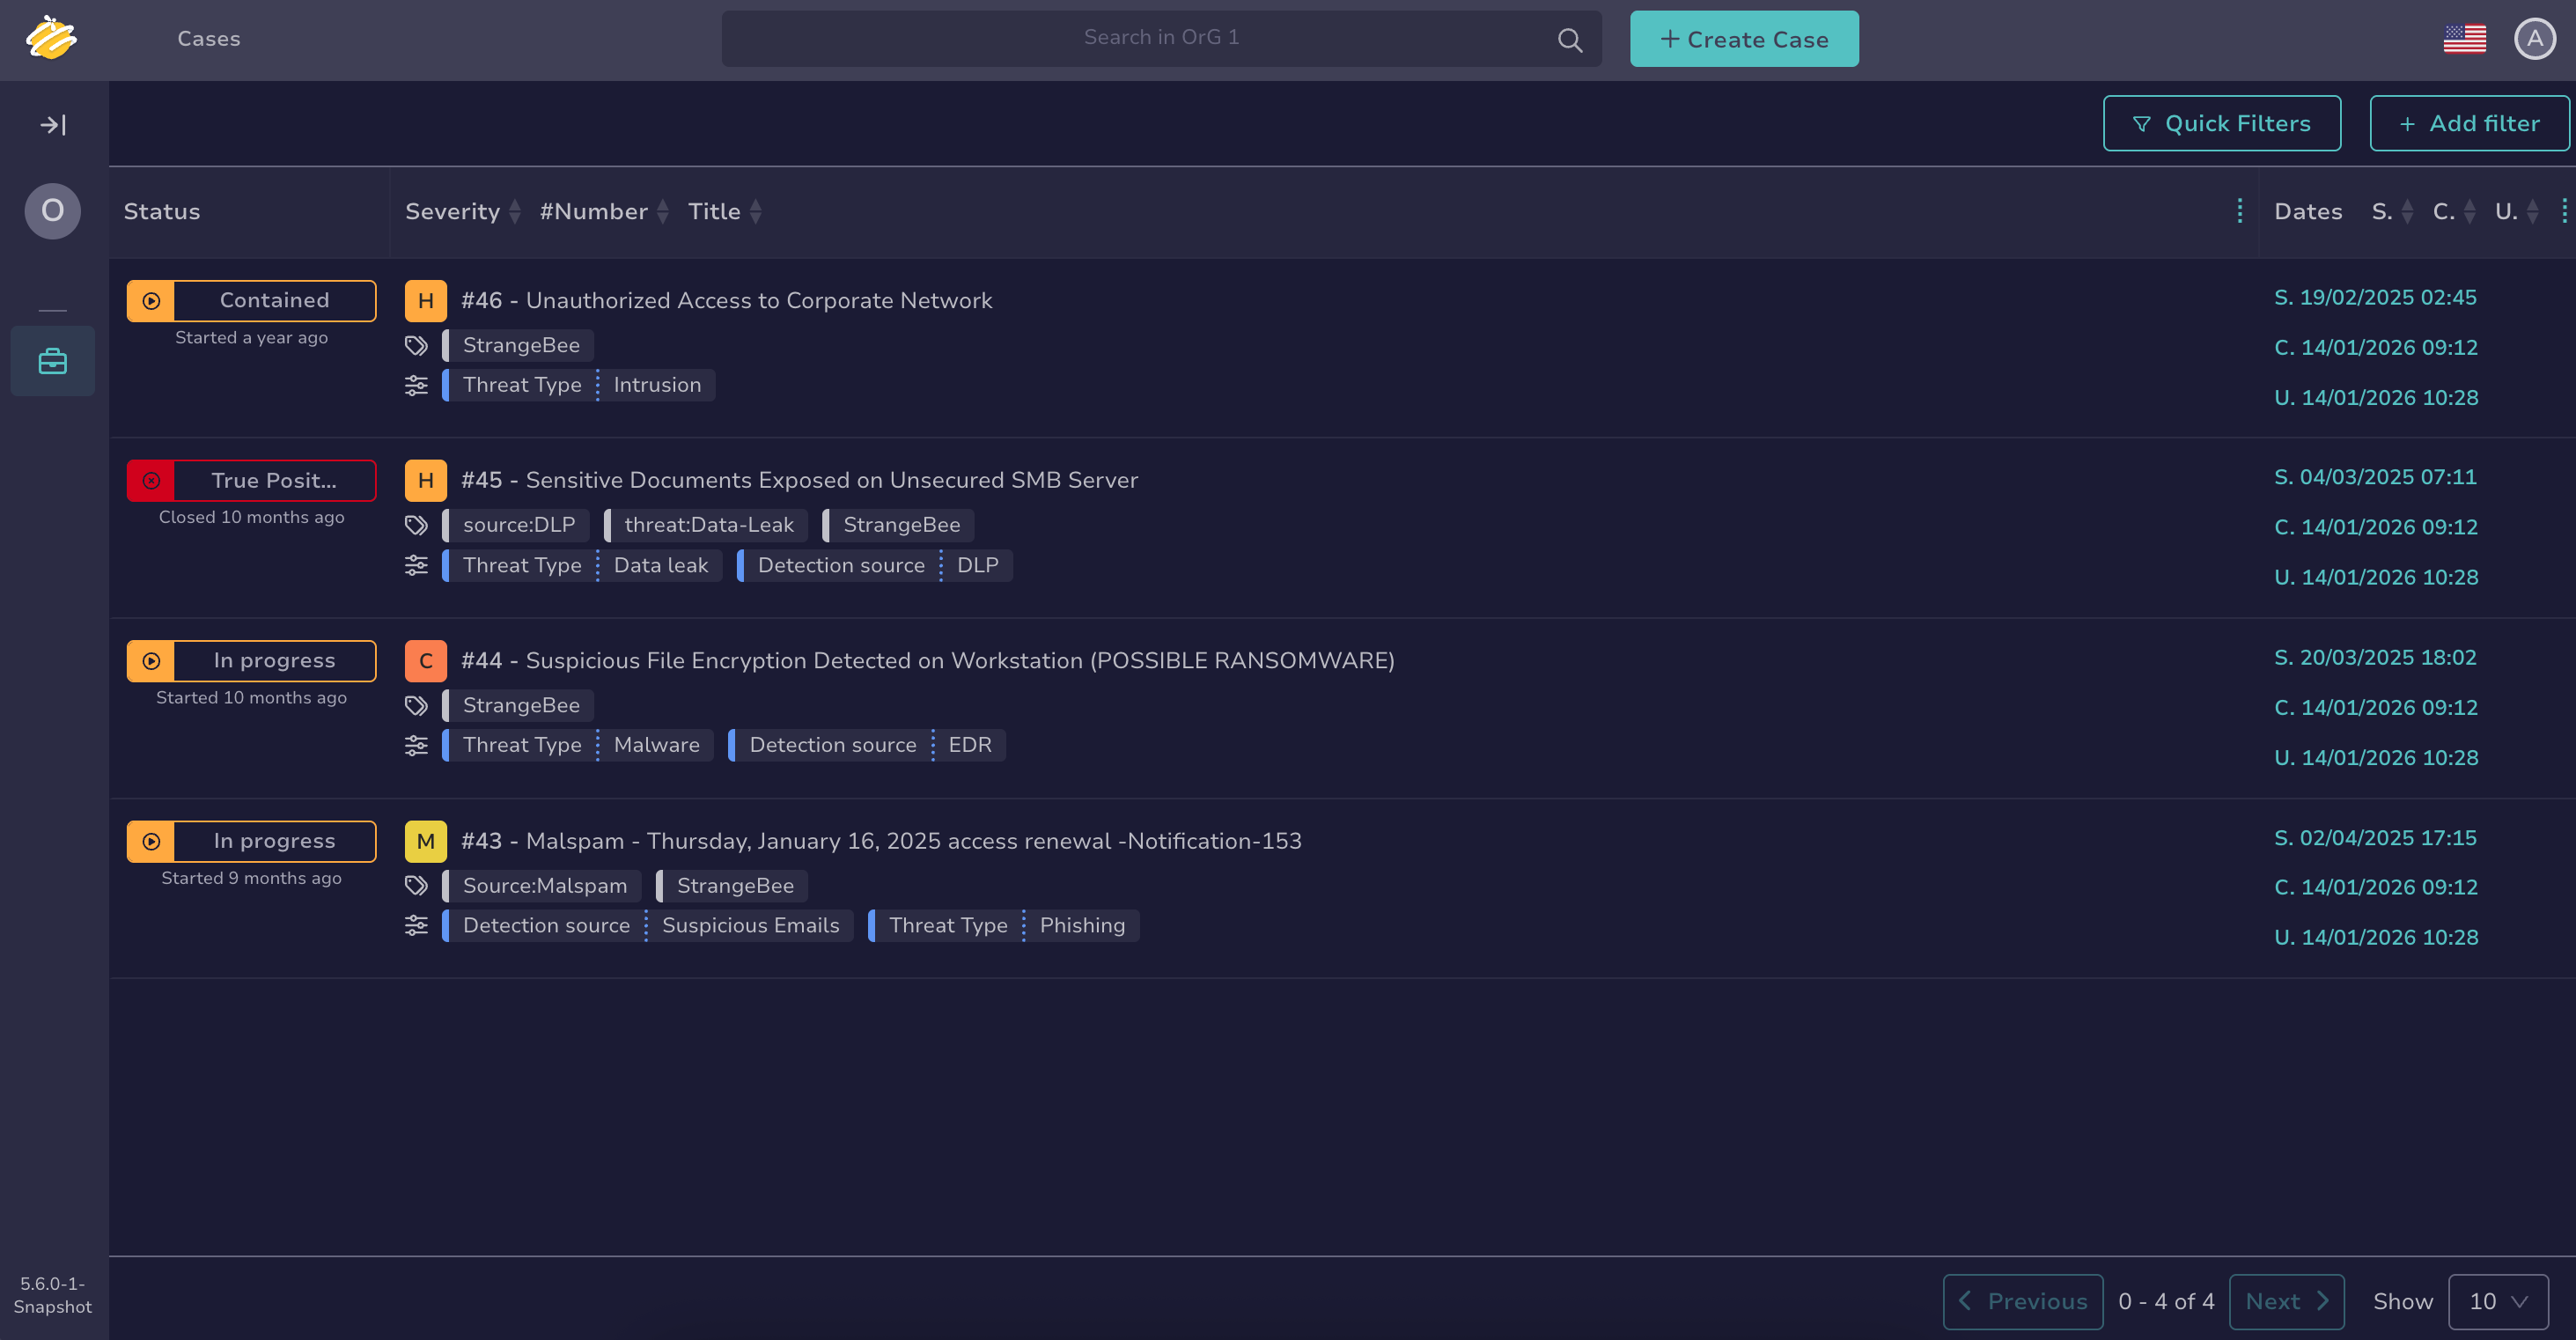Go to the Next page of cases

2286,1301
